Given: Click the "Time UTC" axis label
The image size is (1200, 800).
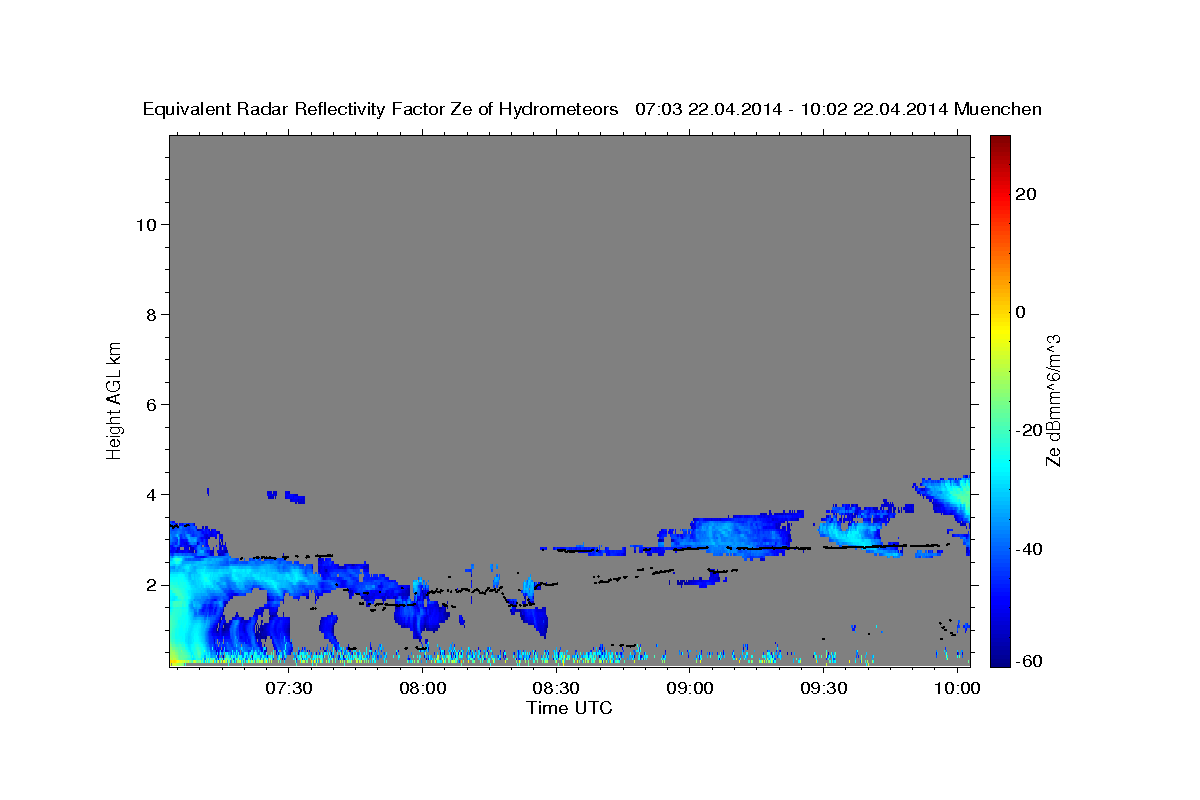Looking at the screenshot, I should point(569,708).
